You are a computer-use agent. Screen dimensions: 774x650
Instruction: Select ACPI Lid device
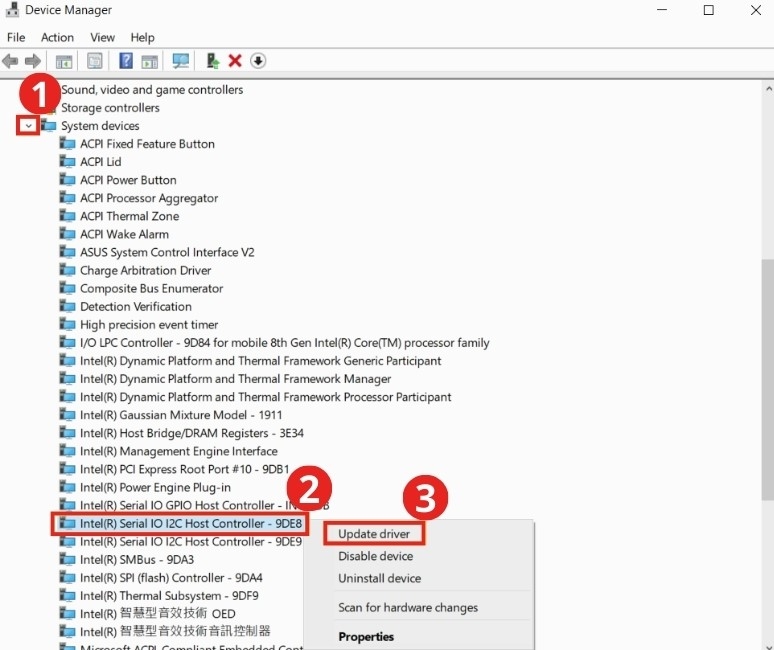(101, 162)
